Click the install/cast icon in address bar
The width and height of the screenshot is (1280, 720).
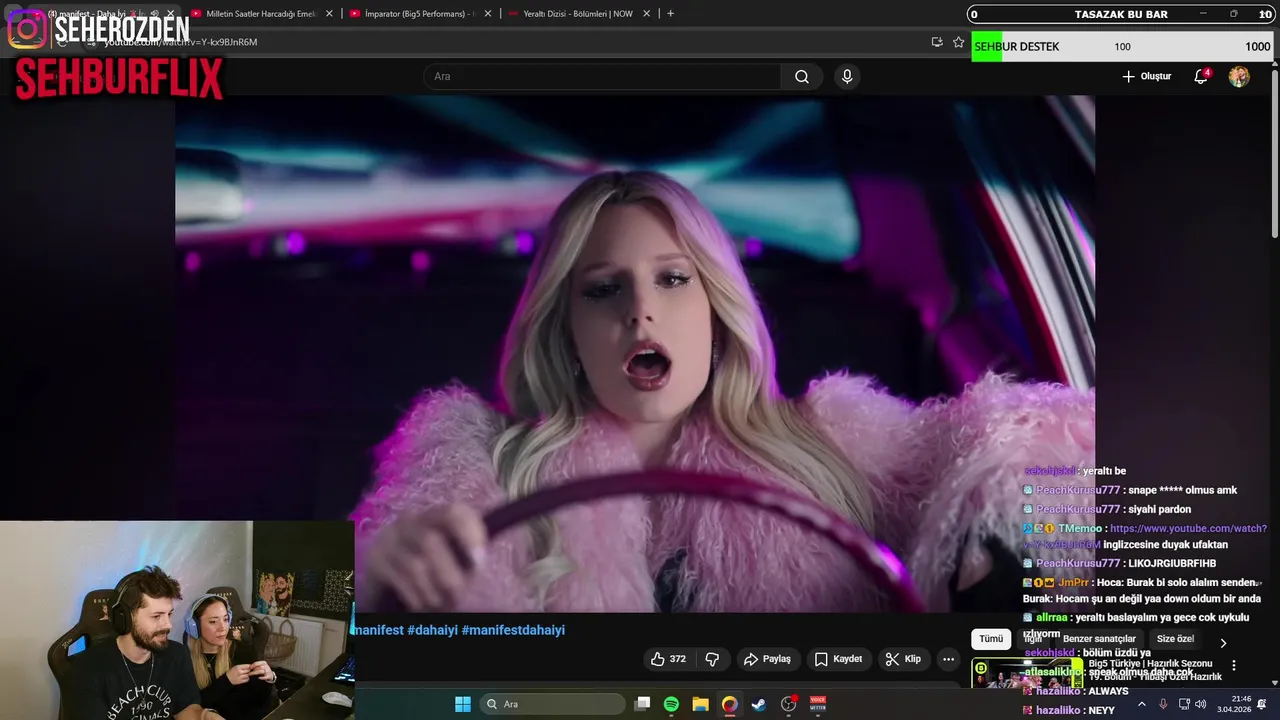(937, 42)
